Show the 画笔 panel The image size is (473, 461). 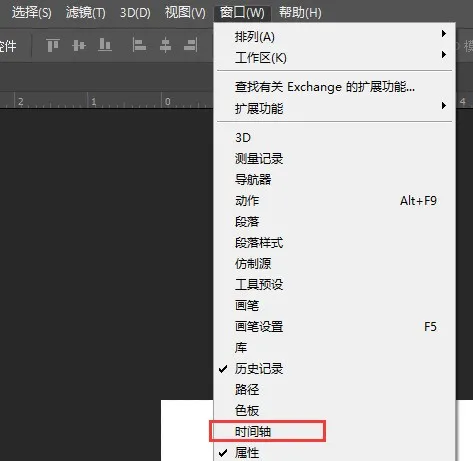tap(334, 305)
